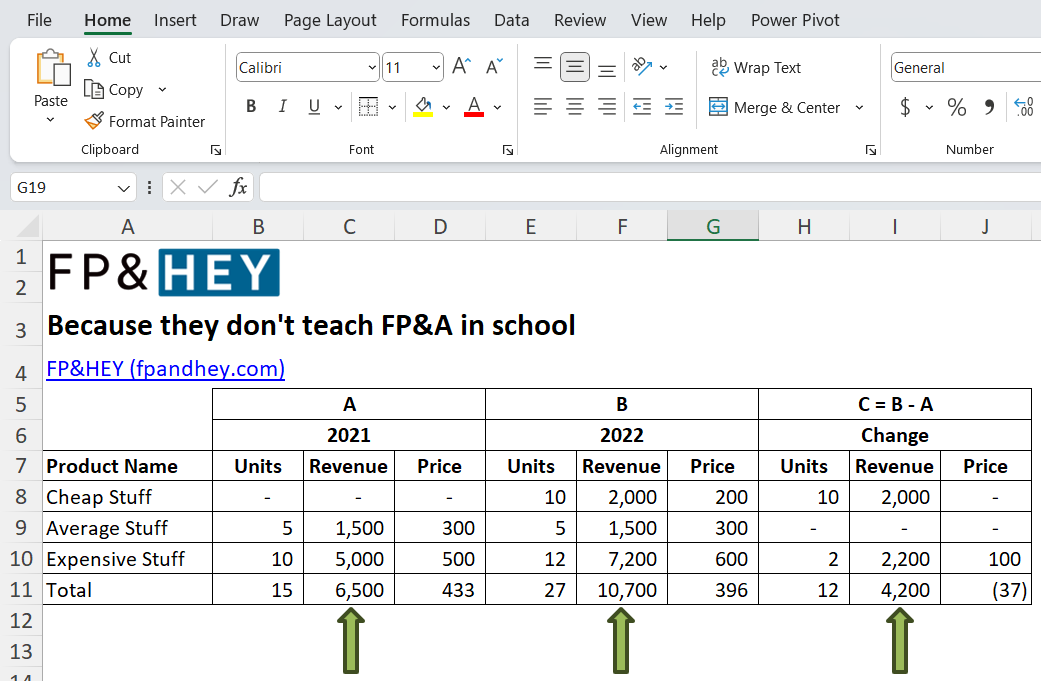Viewport: 1041px width, 681px height.
Task: Open the Power Pivot tab
Action: pyautogui.click(x=795, y=19)
